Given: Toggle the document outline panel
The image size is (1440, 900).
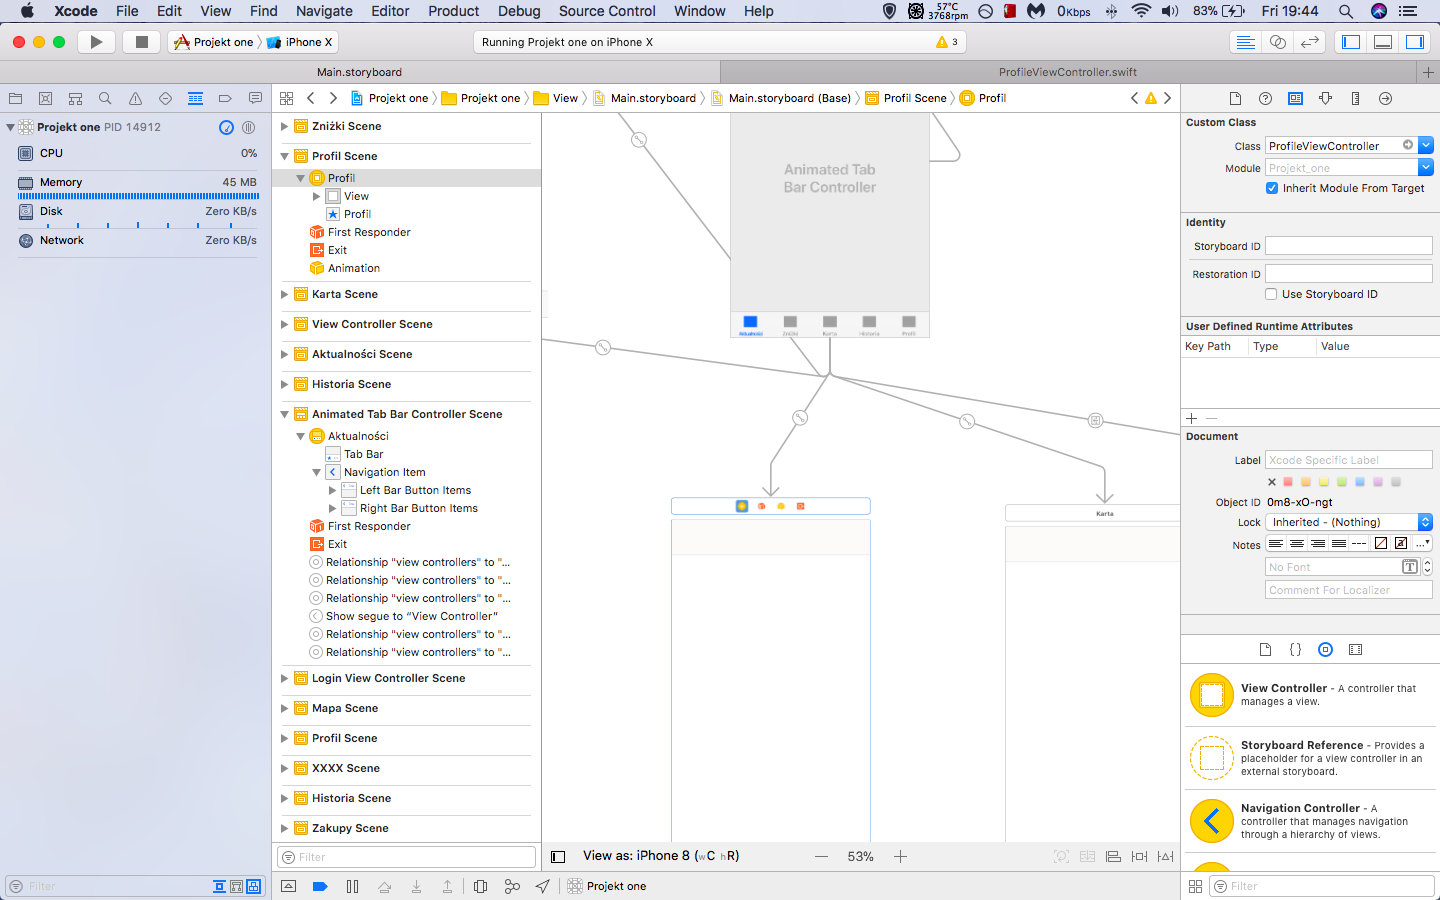Looking at the screenshot, I should click(x=558, y=857).
